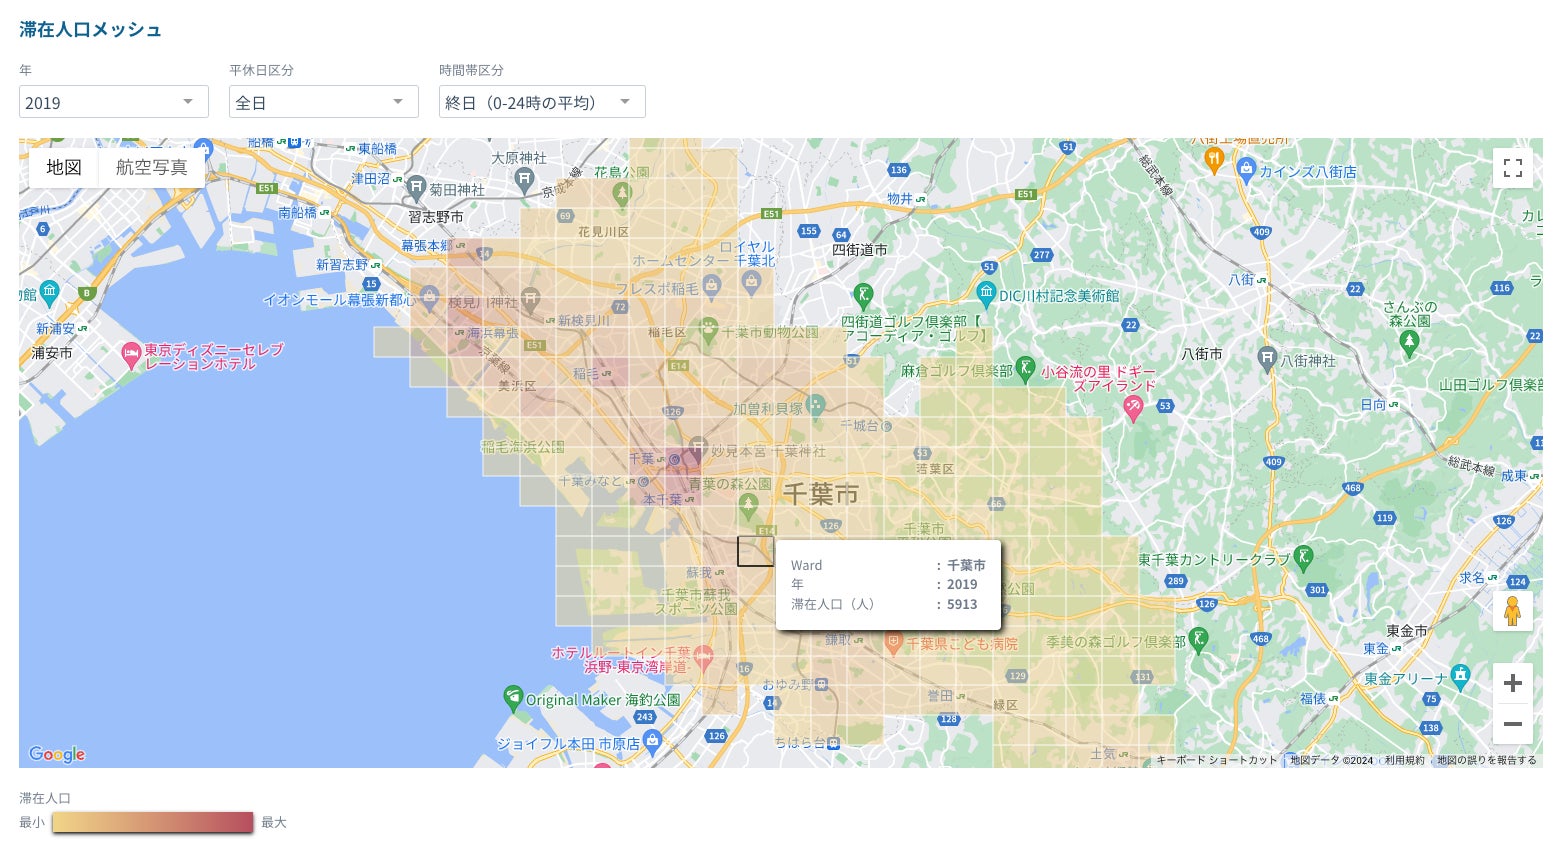The image size is (1562, 849).
Task: Click the 季美の森ゴルフ倶楽部 marker
Action: pos(1199,640)
